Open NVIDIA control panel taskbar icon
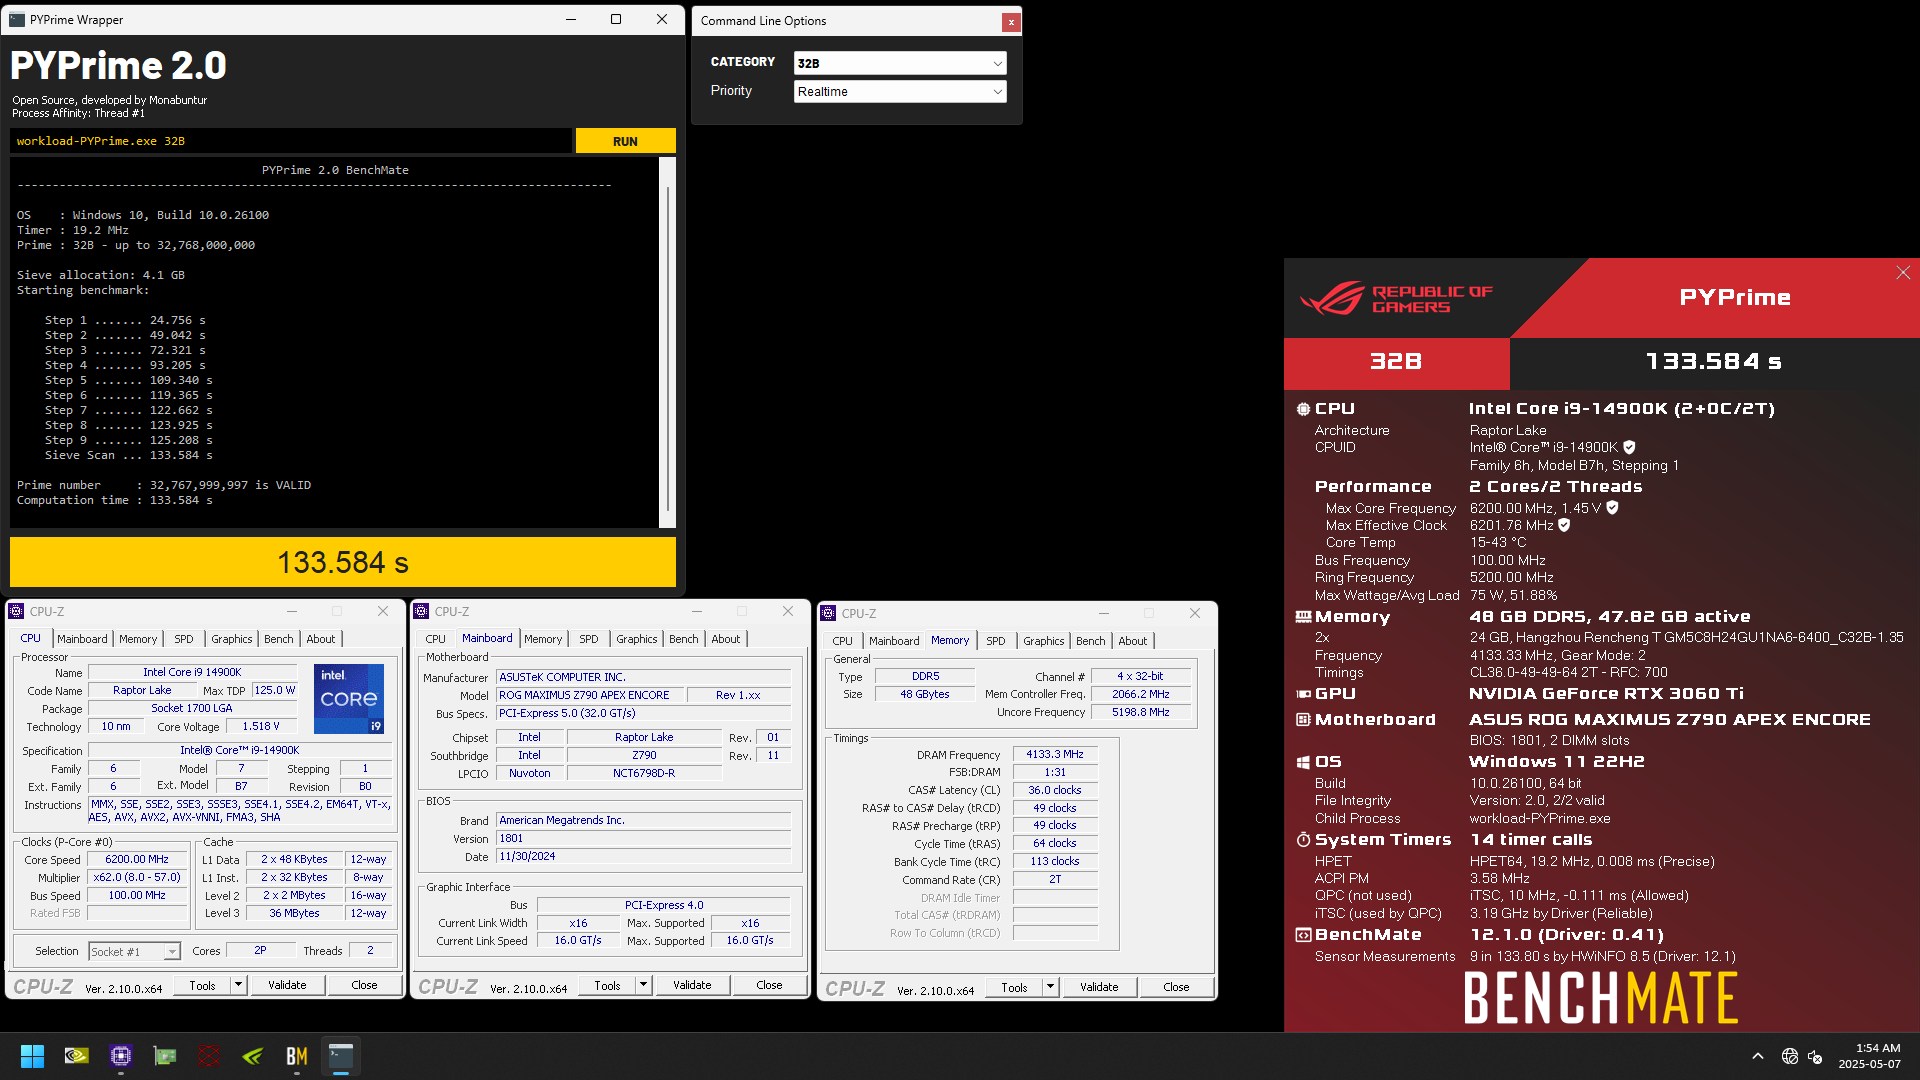 (76, 1056)
